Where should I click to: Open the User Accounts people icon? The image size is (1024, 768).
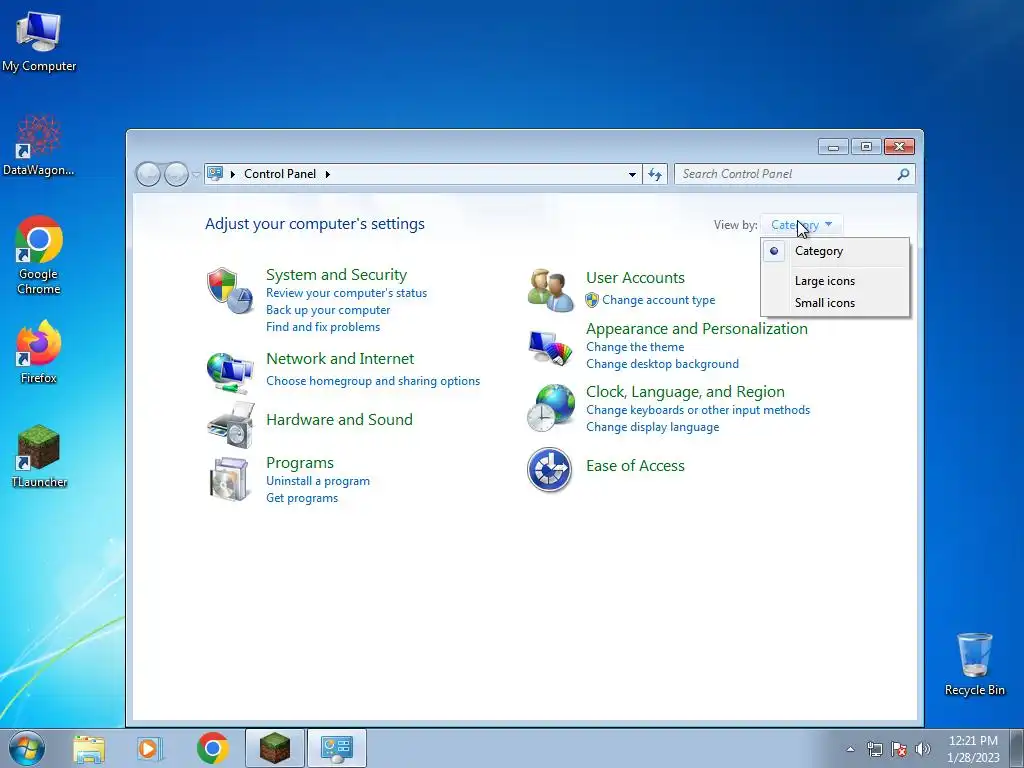pos(551,291)
